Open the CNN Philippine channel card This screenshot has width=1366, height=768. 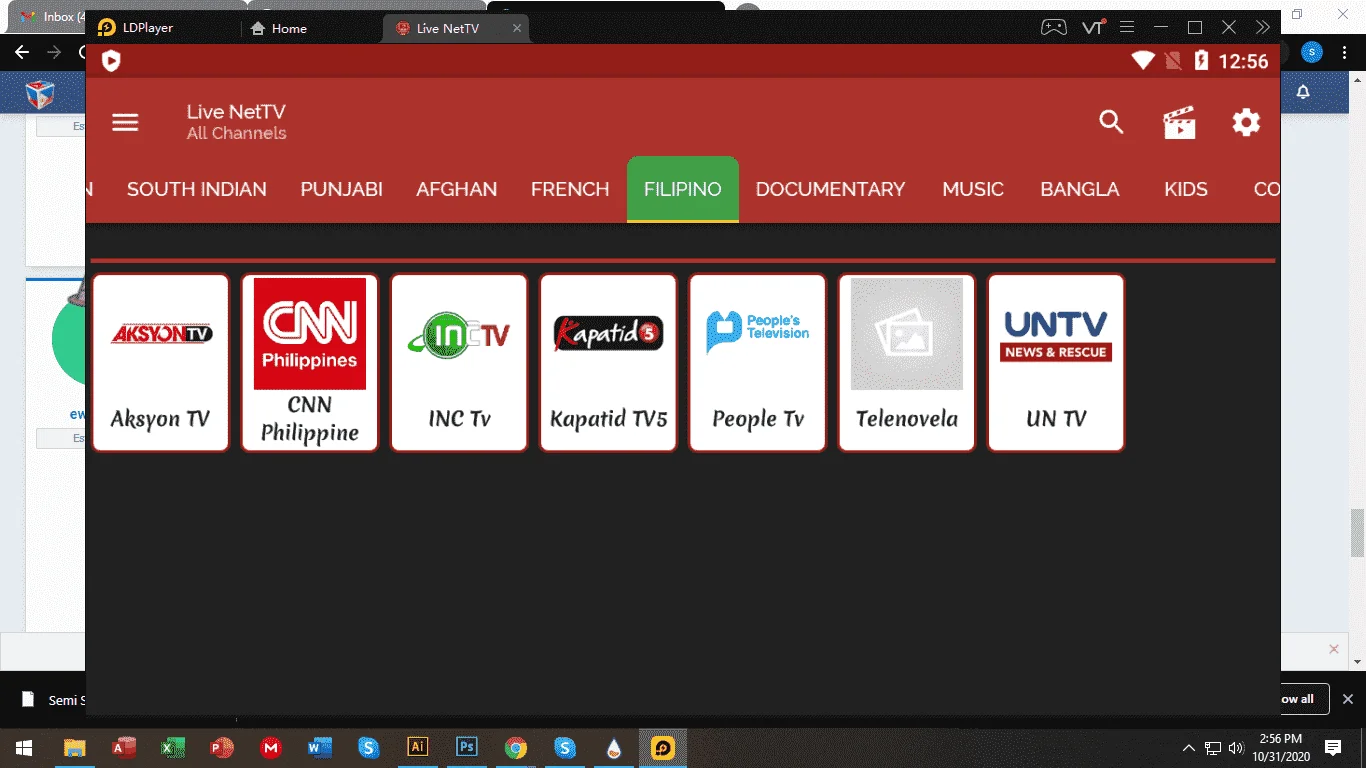point(310,363)
